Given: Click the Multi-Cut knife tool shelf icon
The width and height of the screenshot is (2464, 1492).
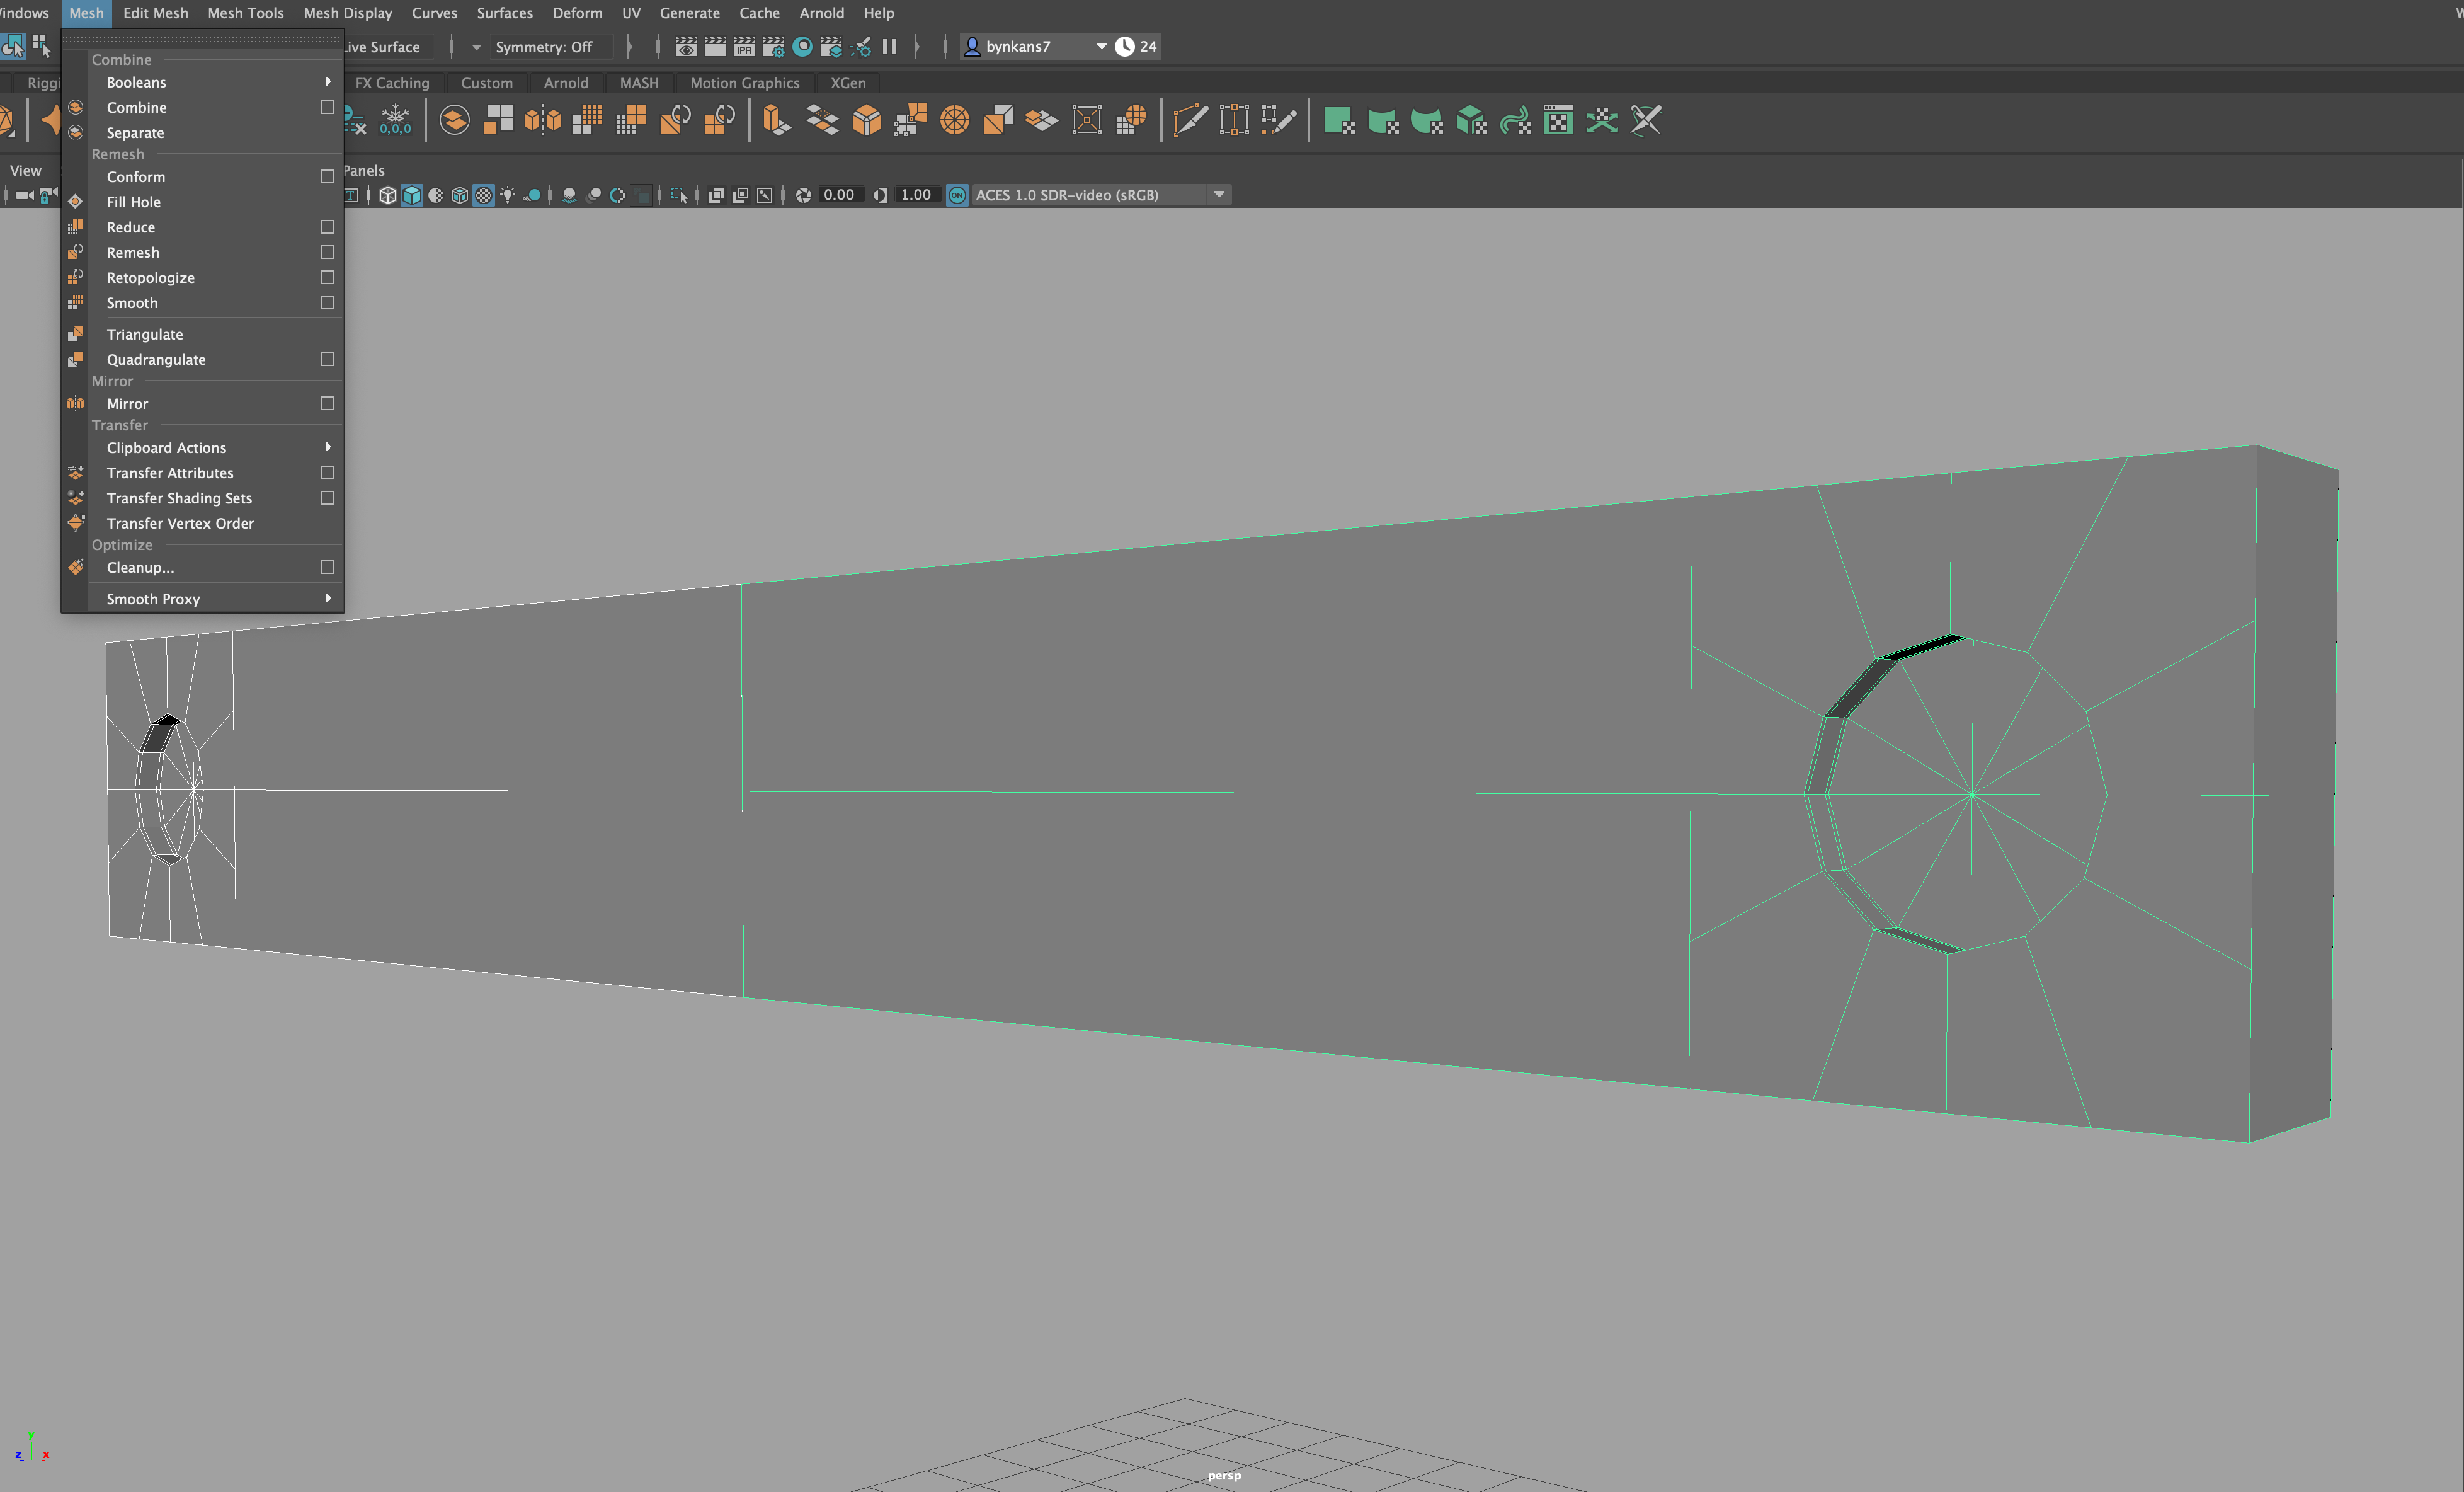Looking at the screenshot, I should point(1190,120).
